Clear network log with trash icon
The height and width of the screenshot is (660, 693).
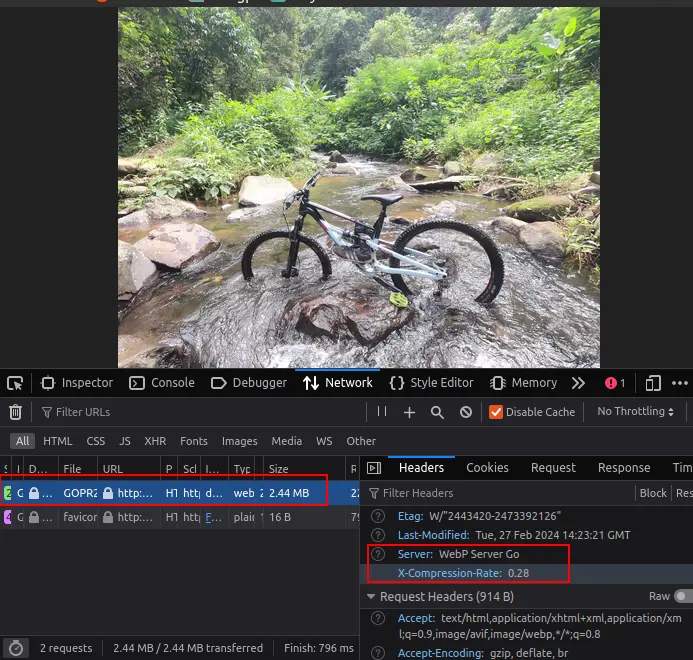pos(15,412)
